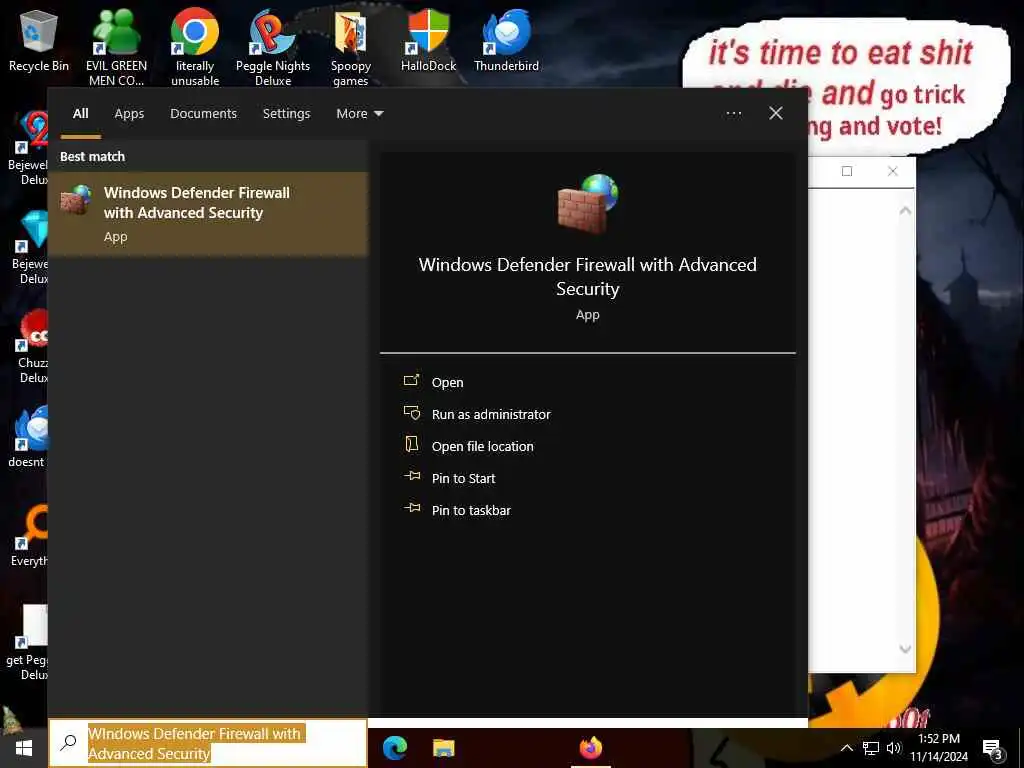Open the volume tray icon

tap(894, 748)
